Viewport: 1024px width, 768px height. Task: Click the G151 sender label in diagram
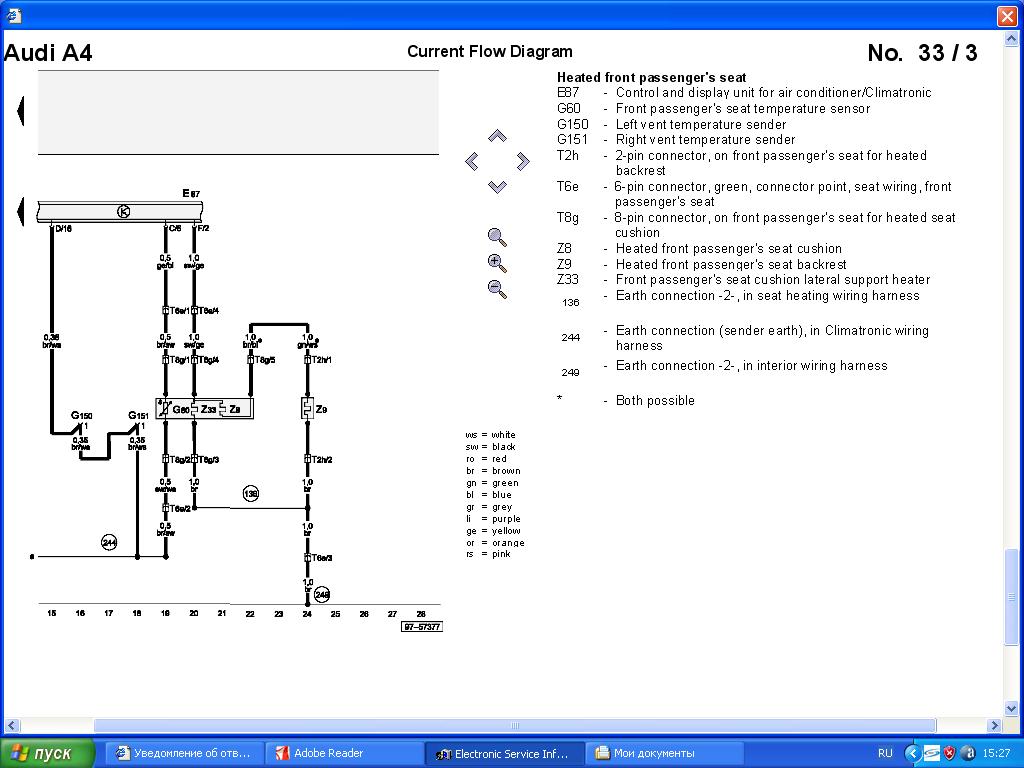coord(138,415)
